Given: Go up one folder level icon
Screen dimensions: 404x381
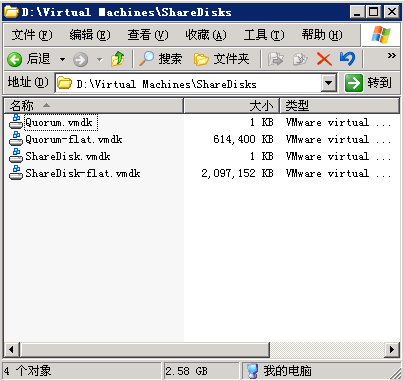Looking at the screenshot, I should [118, 59].
